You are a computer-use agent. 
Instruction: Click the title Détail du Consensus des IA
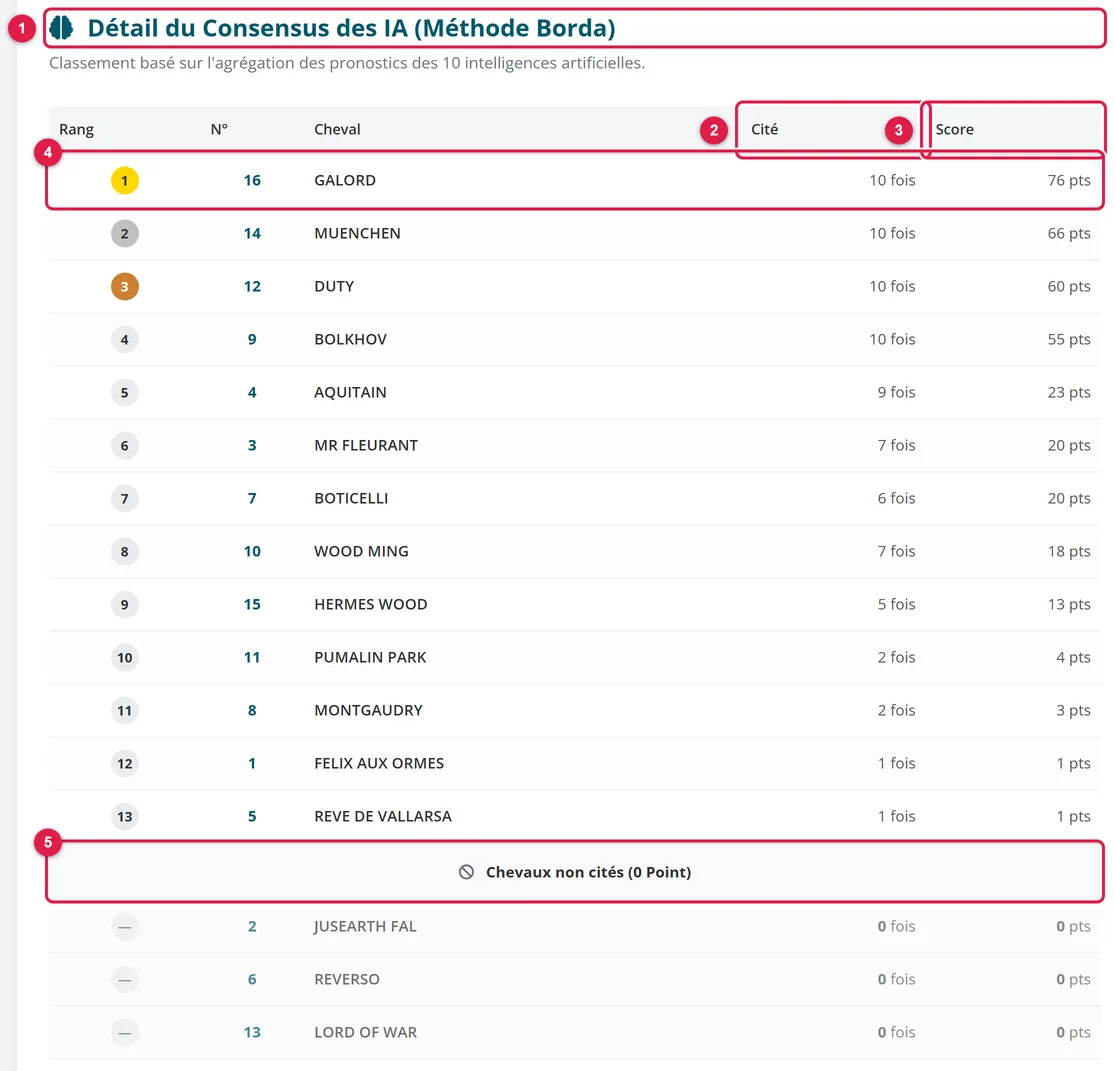click(351, 28)
